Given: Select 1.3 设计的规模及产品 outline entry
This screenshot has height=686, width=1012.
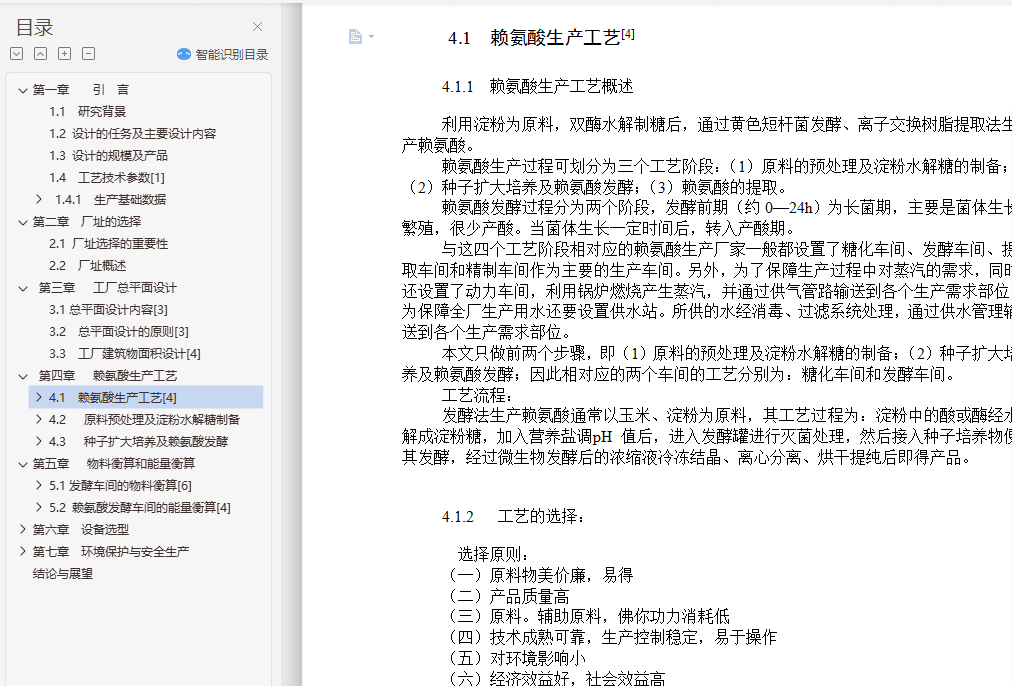Looking at the screenshot, I should tap(108, 156).
